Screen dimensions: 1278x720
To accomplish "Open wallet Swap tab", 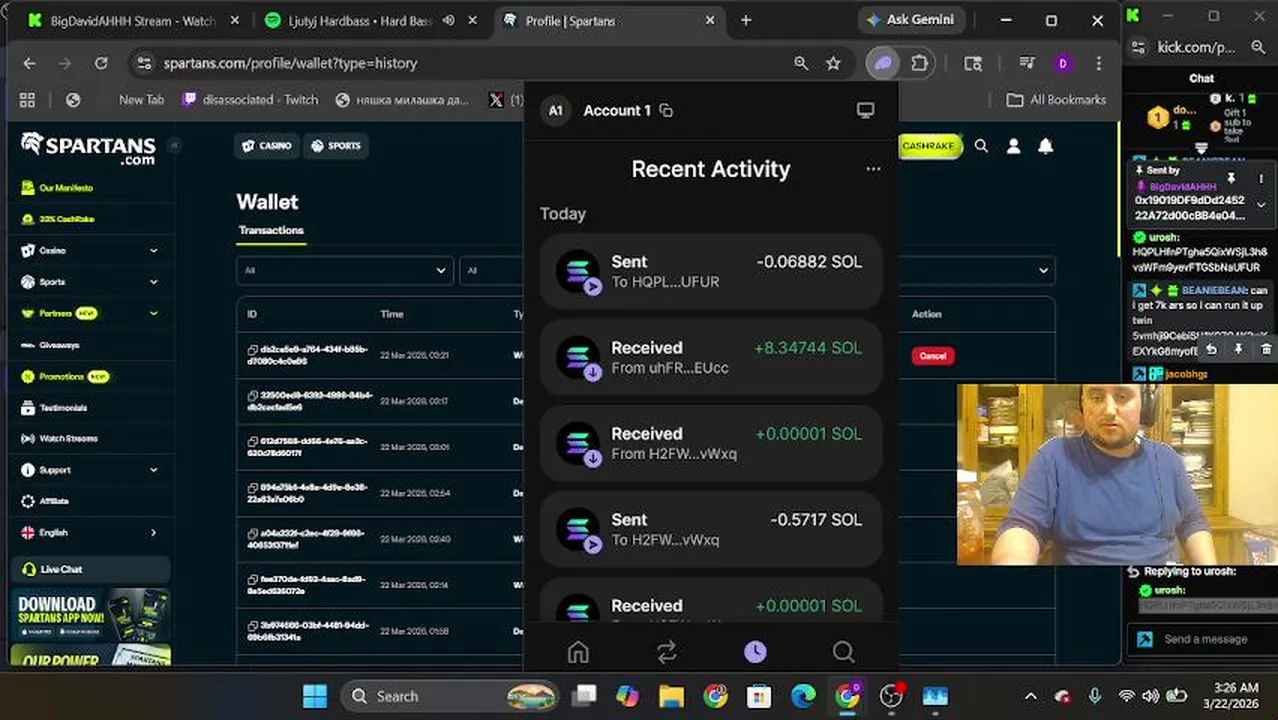I will click(x=667, y=652).
